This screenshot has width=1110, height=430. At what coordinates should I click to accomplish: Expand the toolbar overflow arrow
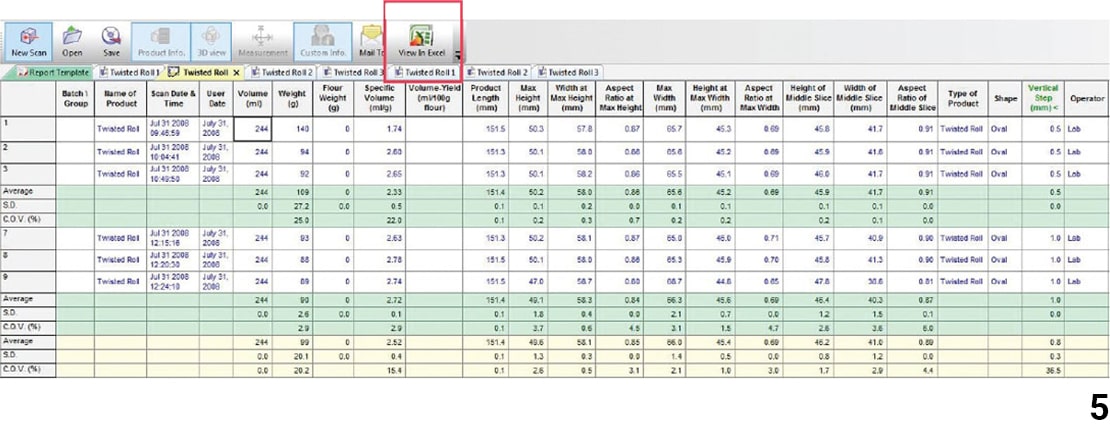(458, 55)
